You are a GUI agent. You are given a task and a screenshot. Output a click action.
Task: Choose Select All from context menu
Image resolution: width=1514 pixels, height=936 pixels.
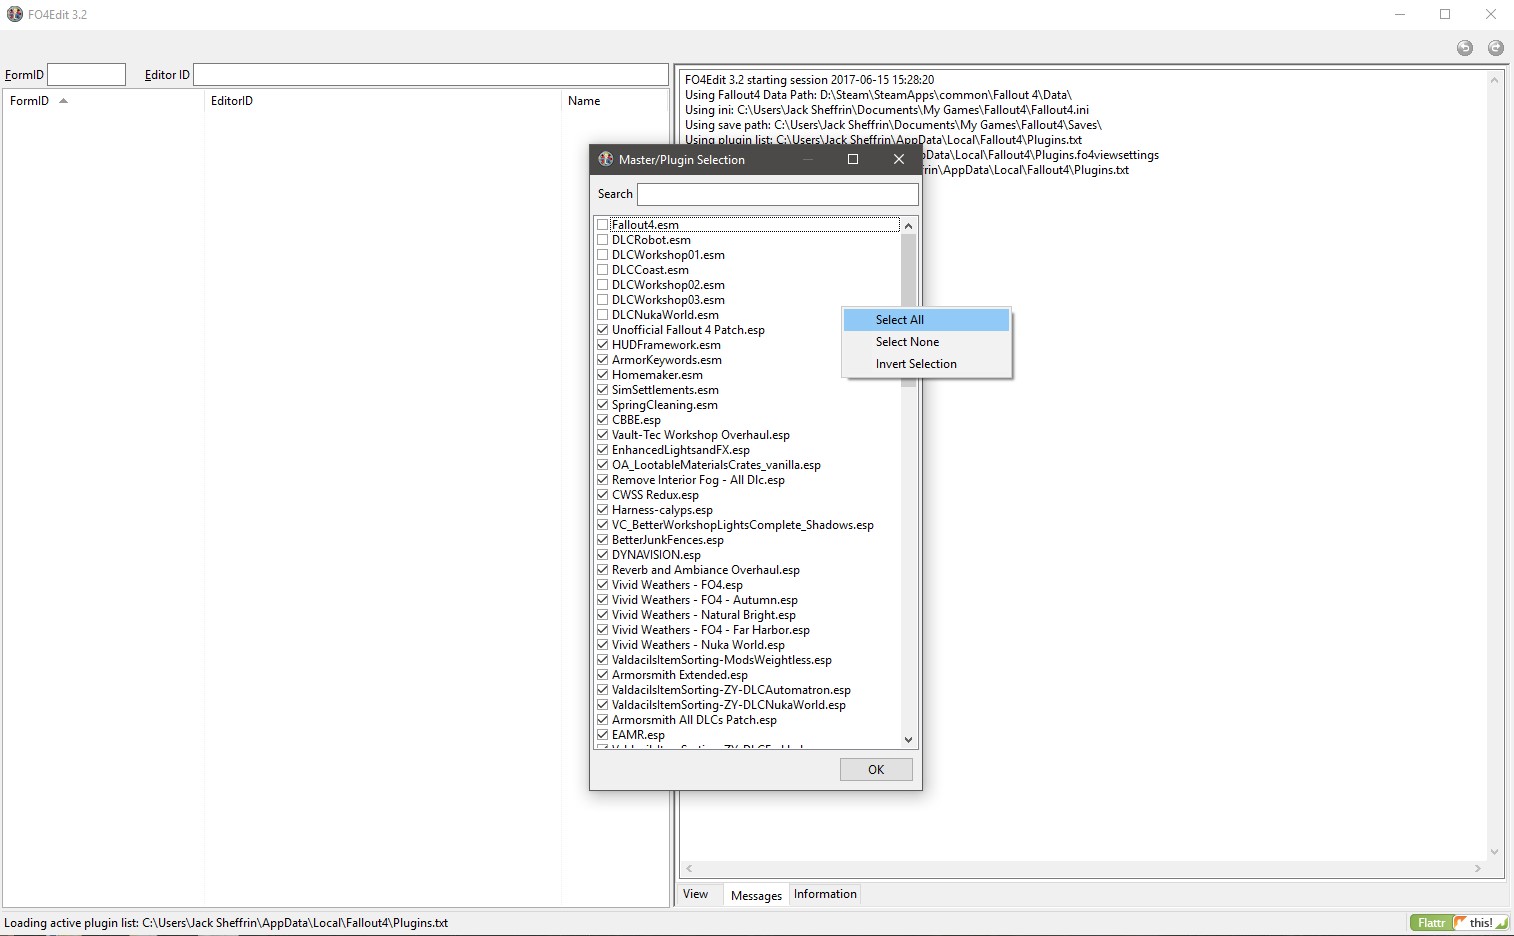point(927,320)
